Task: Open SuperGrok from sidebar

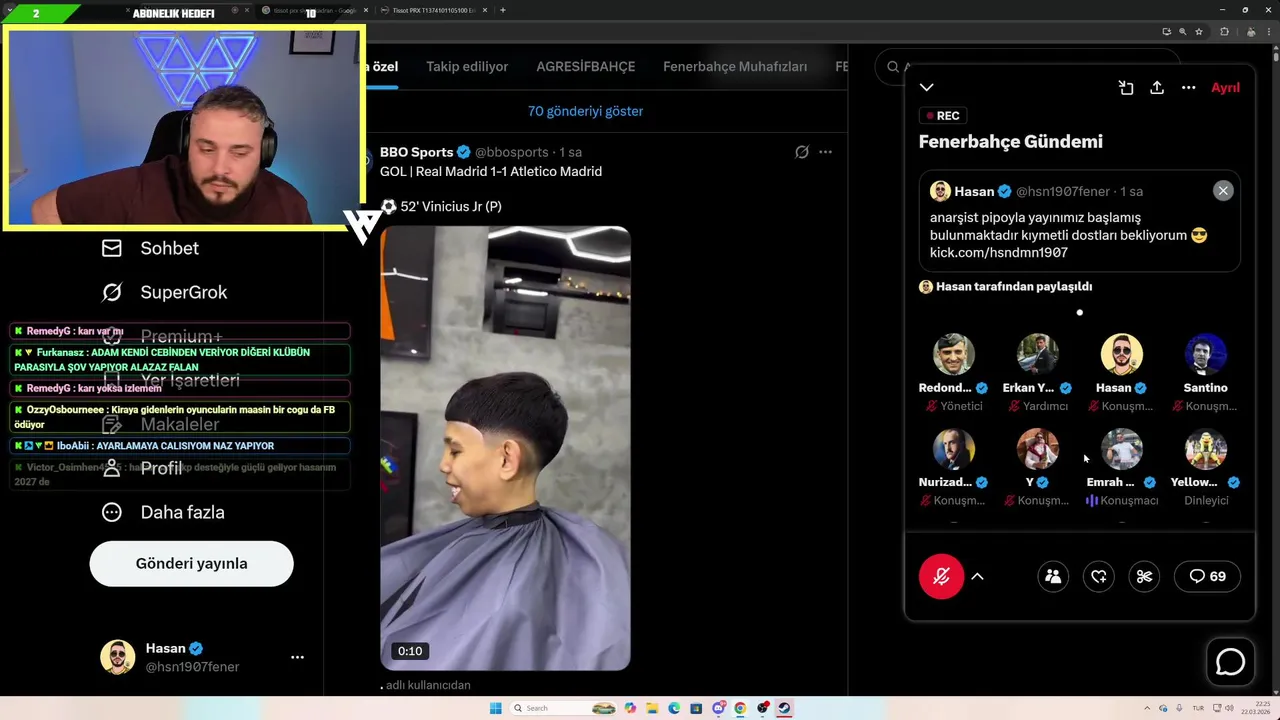Action: point(164,292)
